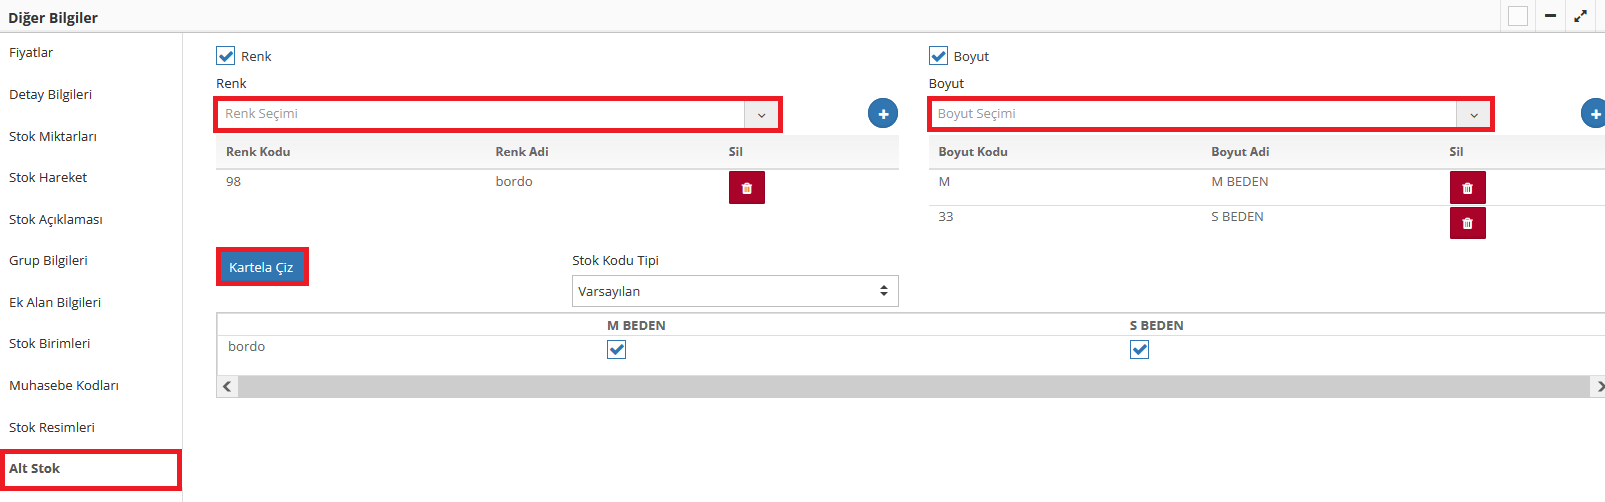Viewport: 1605px width, 502px height.
Task: Click the plus icon next to Boyut Seçimi
Action: (1594, 114)
